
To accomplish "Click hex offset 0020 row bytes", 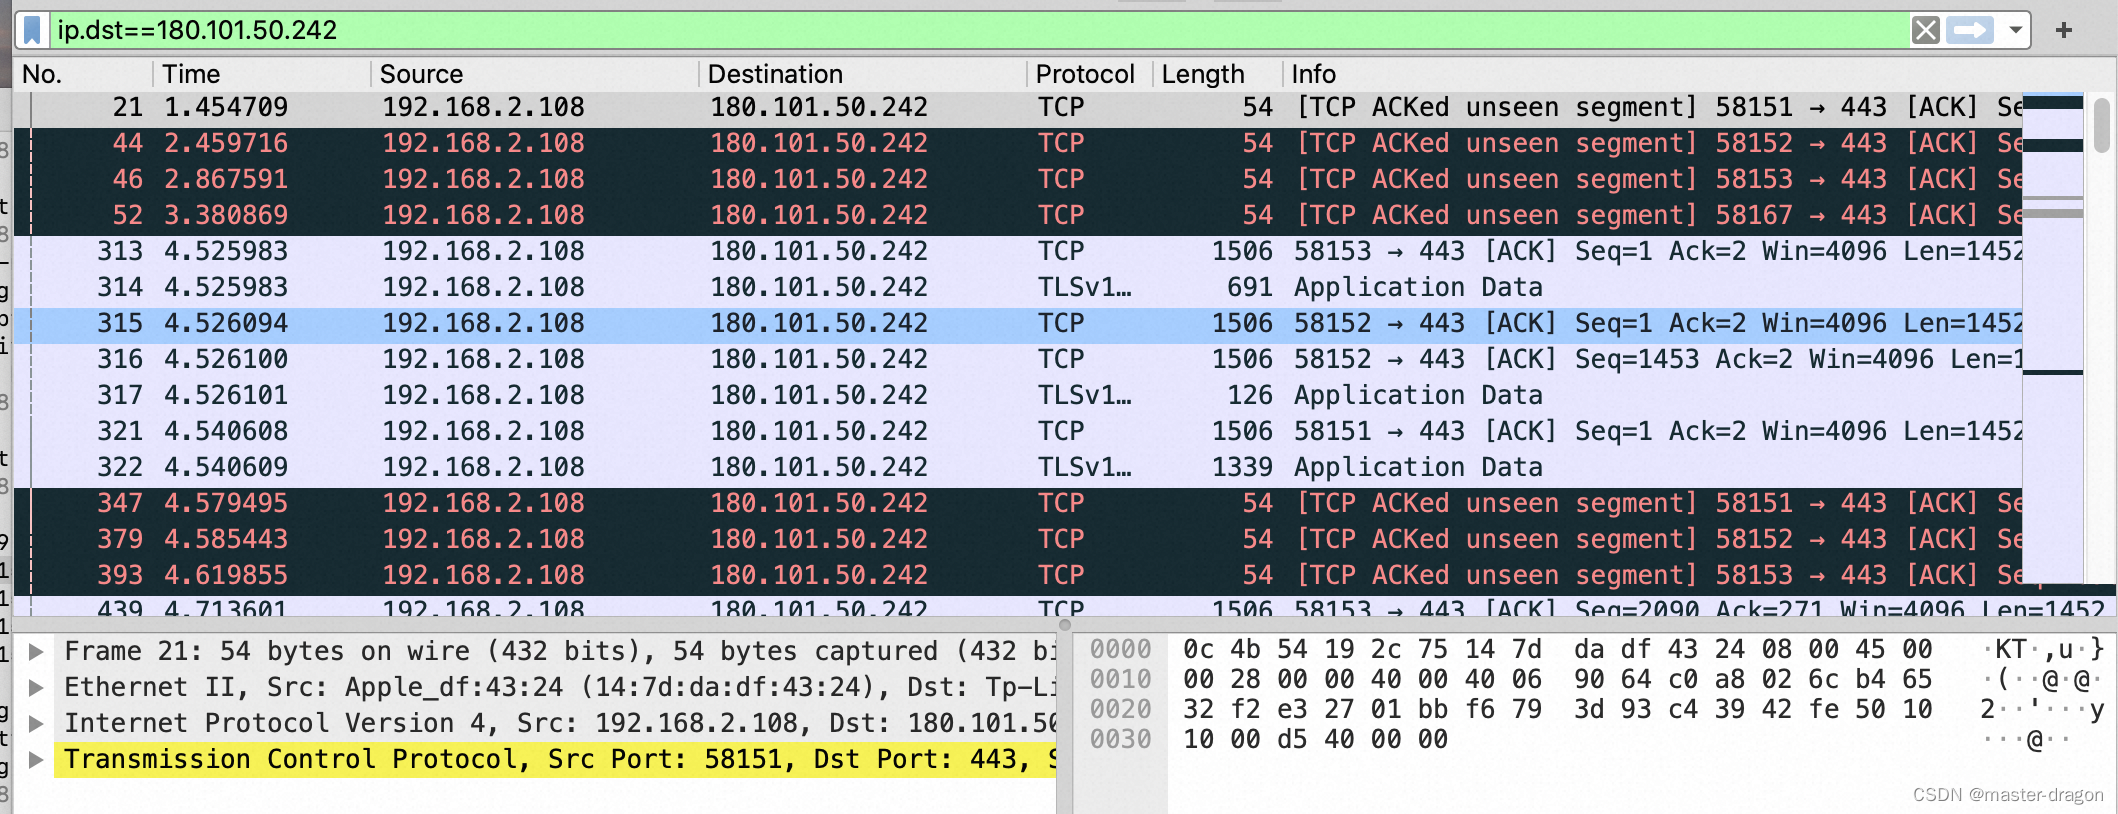I will (x=1557, y=710).
